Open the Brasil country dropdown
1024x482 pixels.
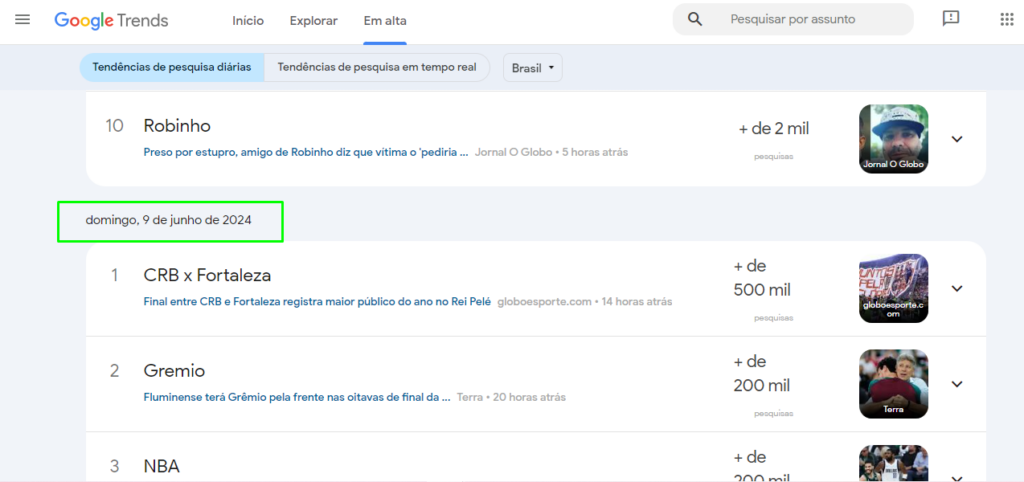coord(533,68)
